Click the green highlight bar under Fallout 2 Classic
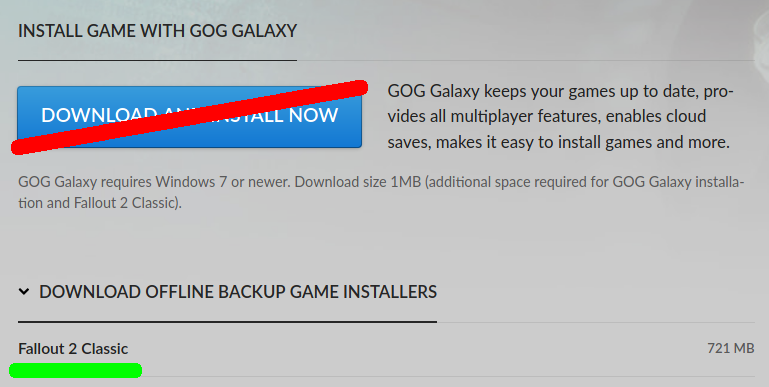Screen dimensions: 769x387 [76, 370]
